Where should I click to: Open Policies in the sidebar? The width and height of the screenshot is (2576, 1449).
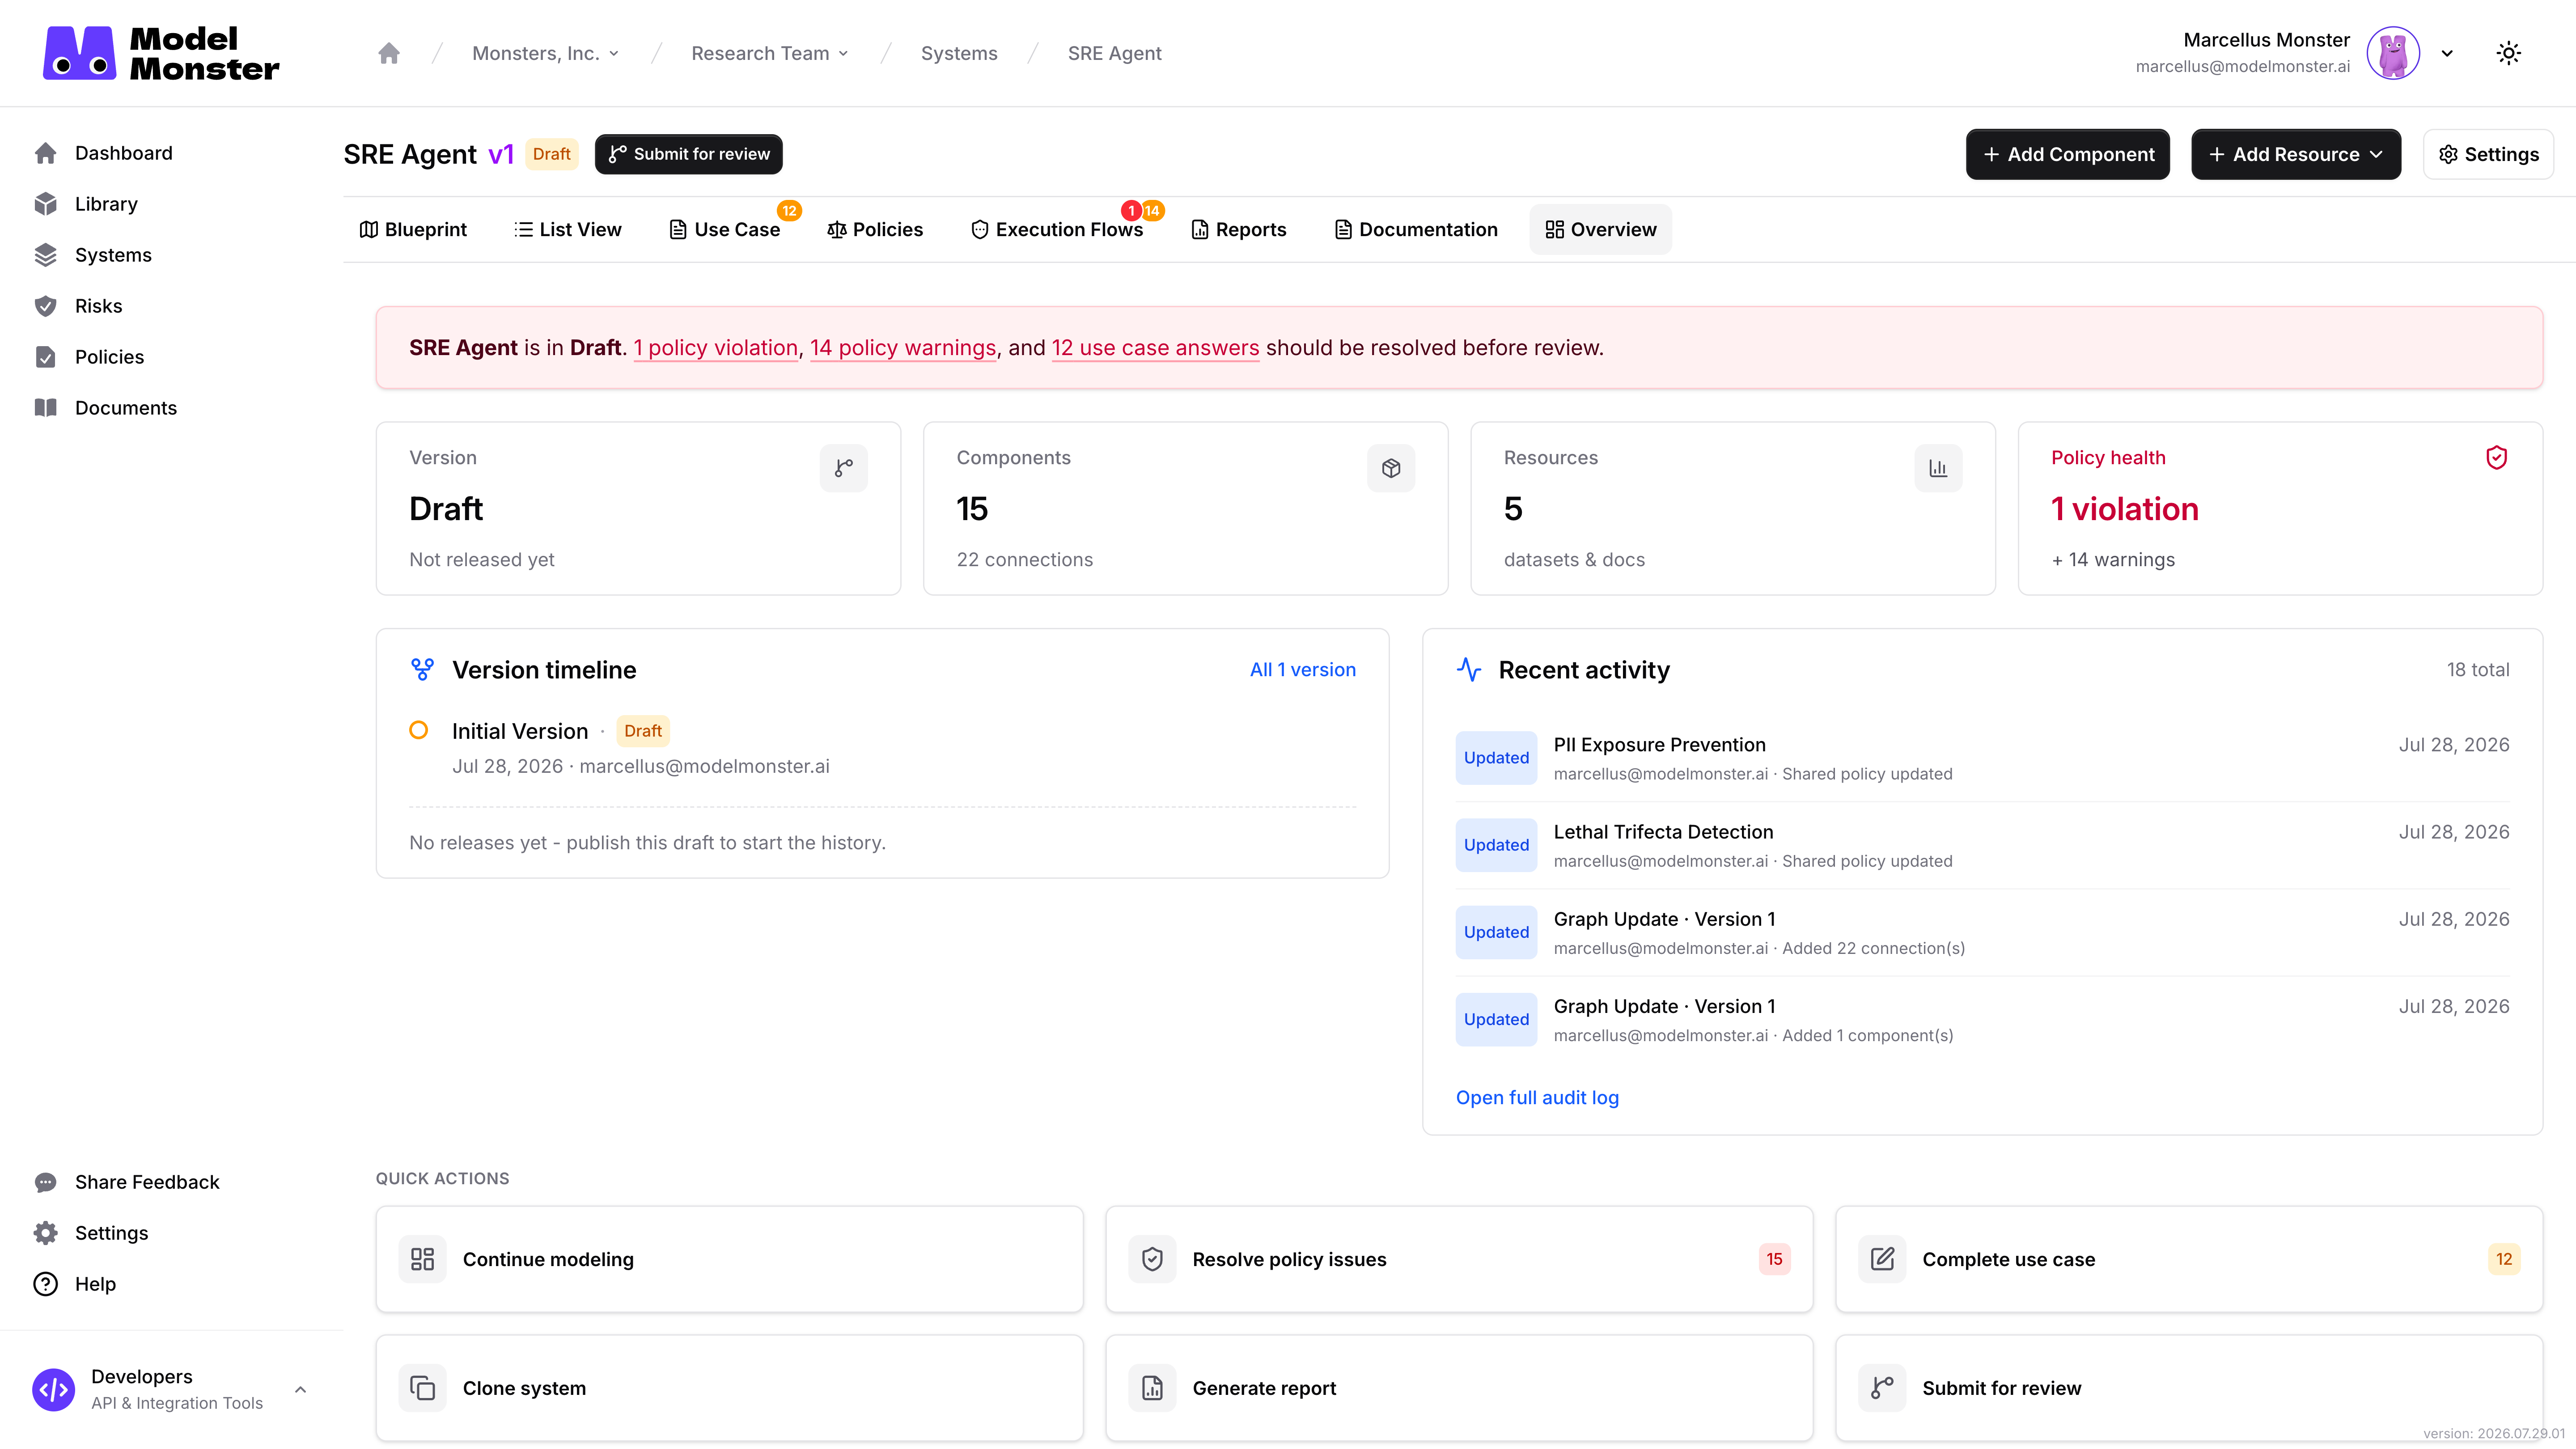(x=109, y=357)
